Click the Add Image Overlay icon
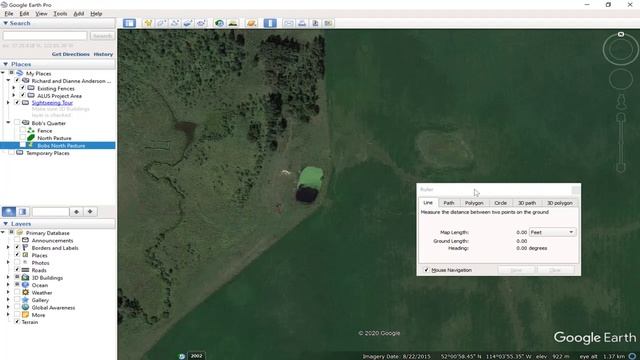Image resolution: width=640 pixels, height=360 pixels. (188, 23)
